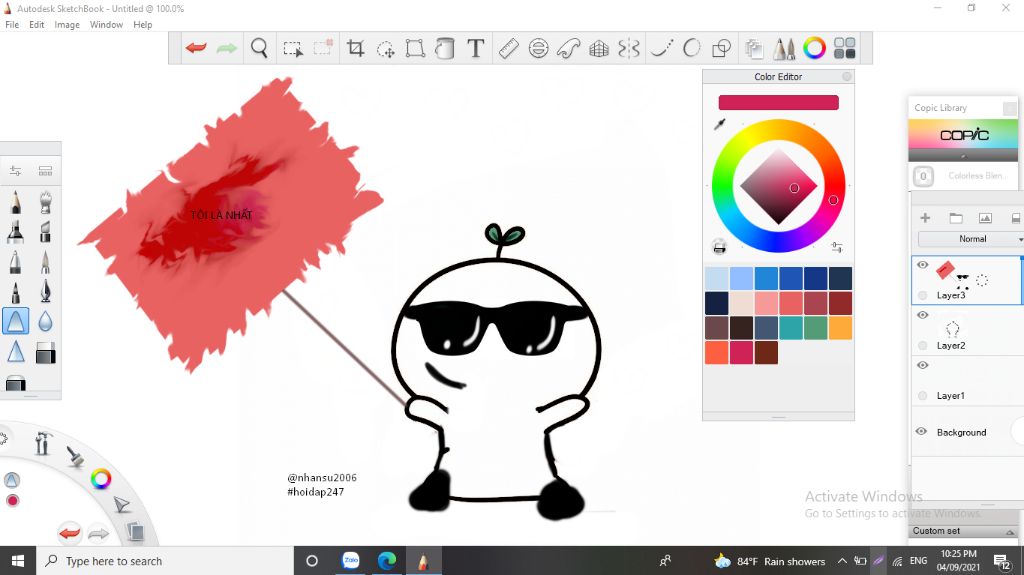Click the Copic Library banner
The height and width of the screenshot is (575, 1024).
pos(963,135)
